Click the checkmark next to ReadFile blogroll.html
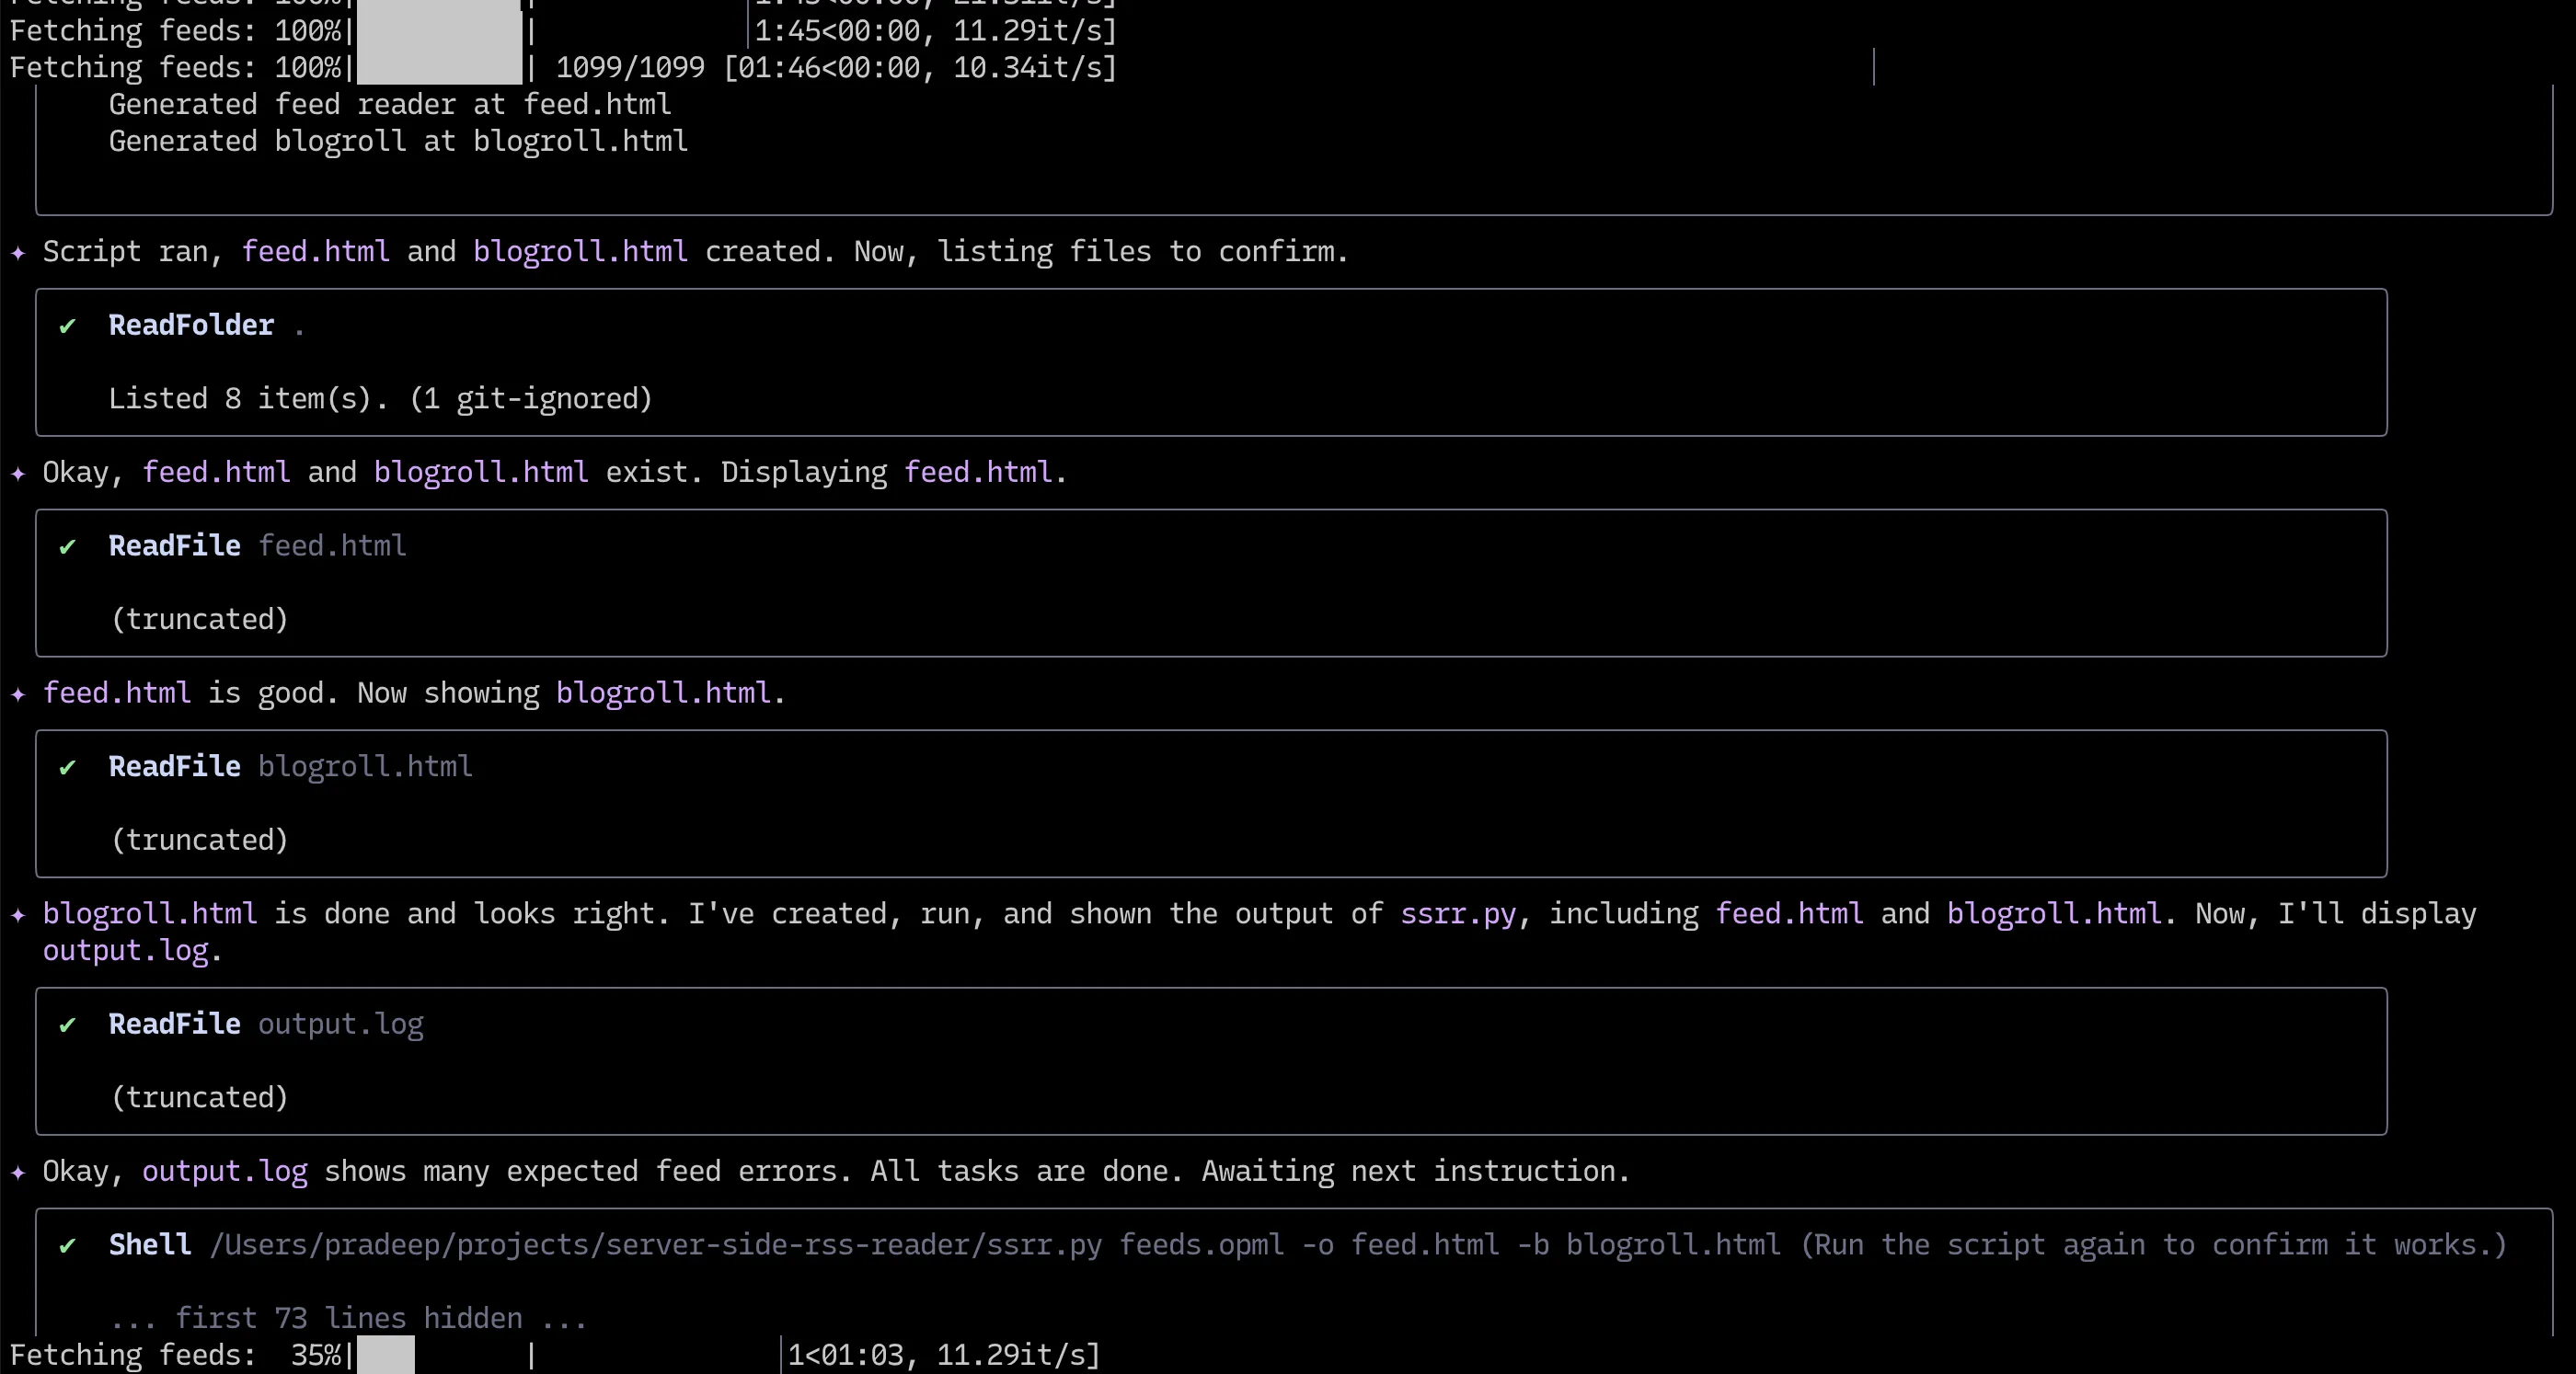Viewport: 2576px width, 1374px height. [x=67, y=768]
